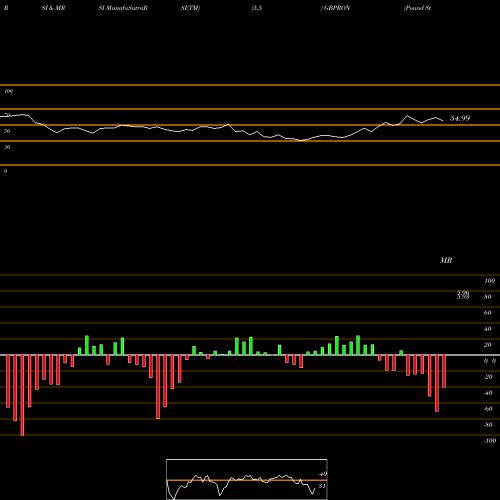Screen dimensions: 500x500
Task: Click the MR axis label -100
Action: point(490,441)
